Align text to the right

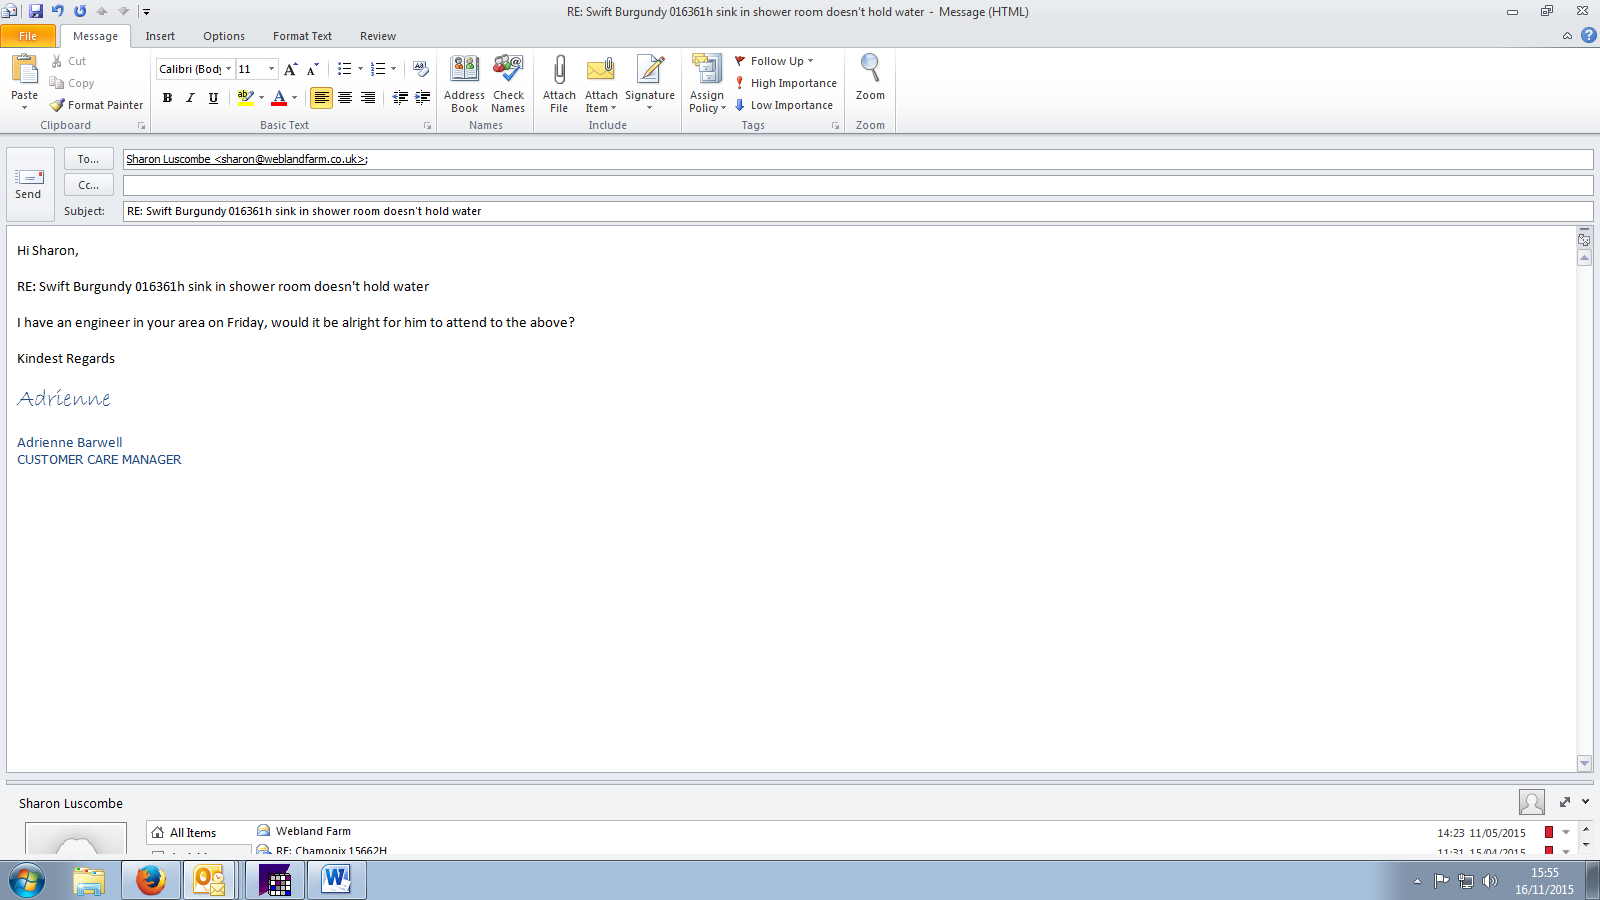coord(368,97)
